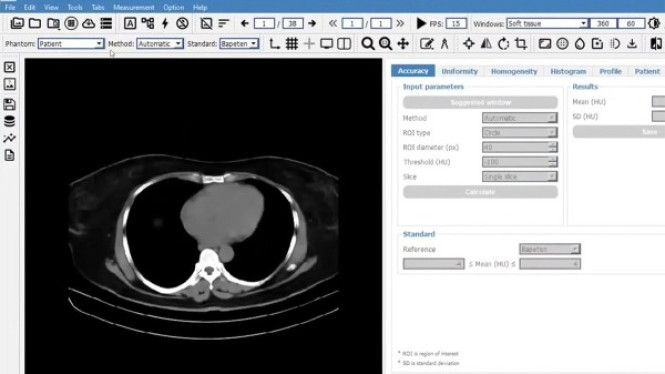Click the contrast invert icon beside window values
The width and height of the screenshot is (665, 374).
[x=654, y=23]
